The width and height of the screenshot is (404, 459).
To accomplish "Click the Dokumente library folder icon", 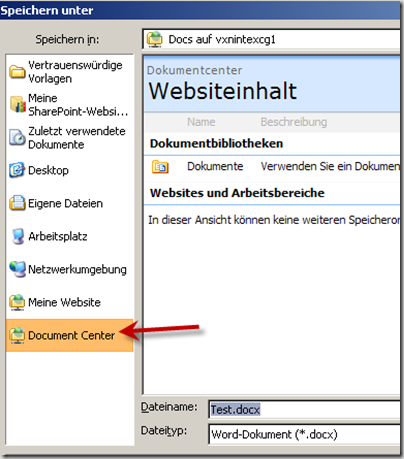I will (x=160, y=166).
